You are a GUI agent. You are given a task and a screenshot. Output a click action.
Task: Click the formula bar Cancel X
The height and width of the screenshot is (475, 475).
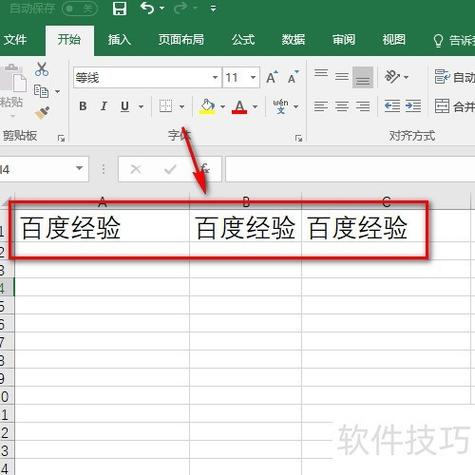point(136,169)
